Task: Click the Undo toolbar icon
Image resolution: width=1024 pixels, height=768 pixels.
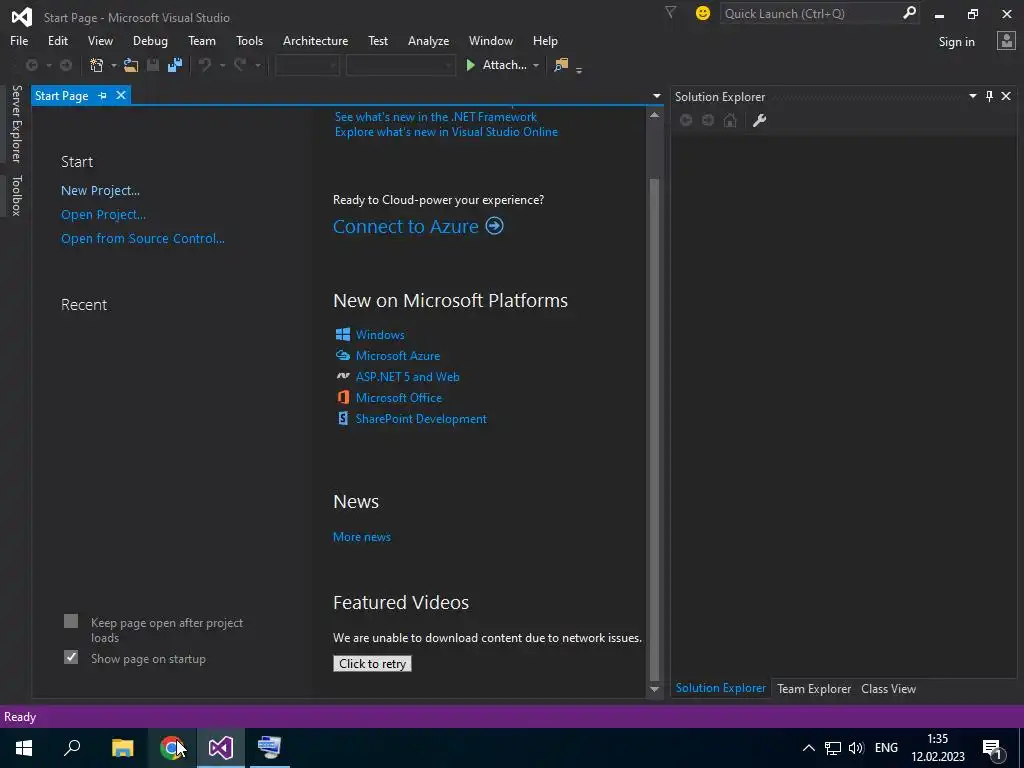Action: click(205, 65)
